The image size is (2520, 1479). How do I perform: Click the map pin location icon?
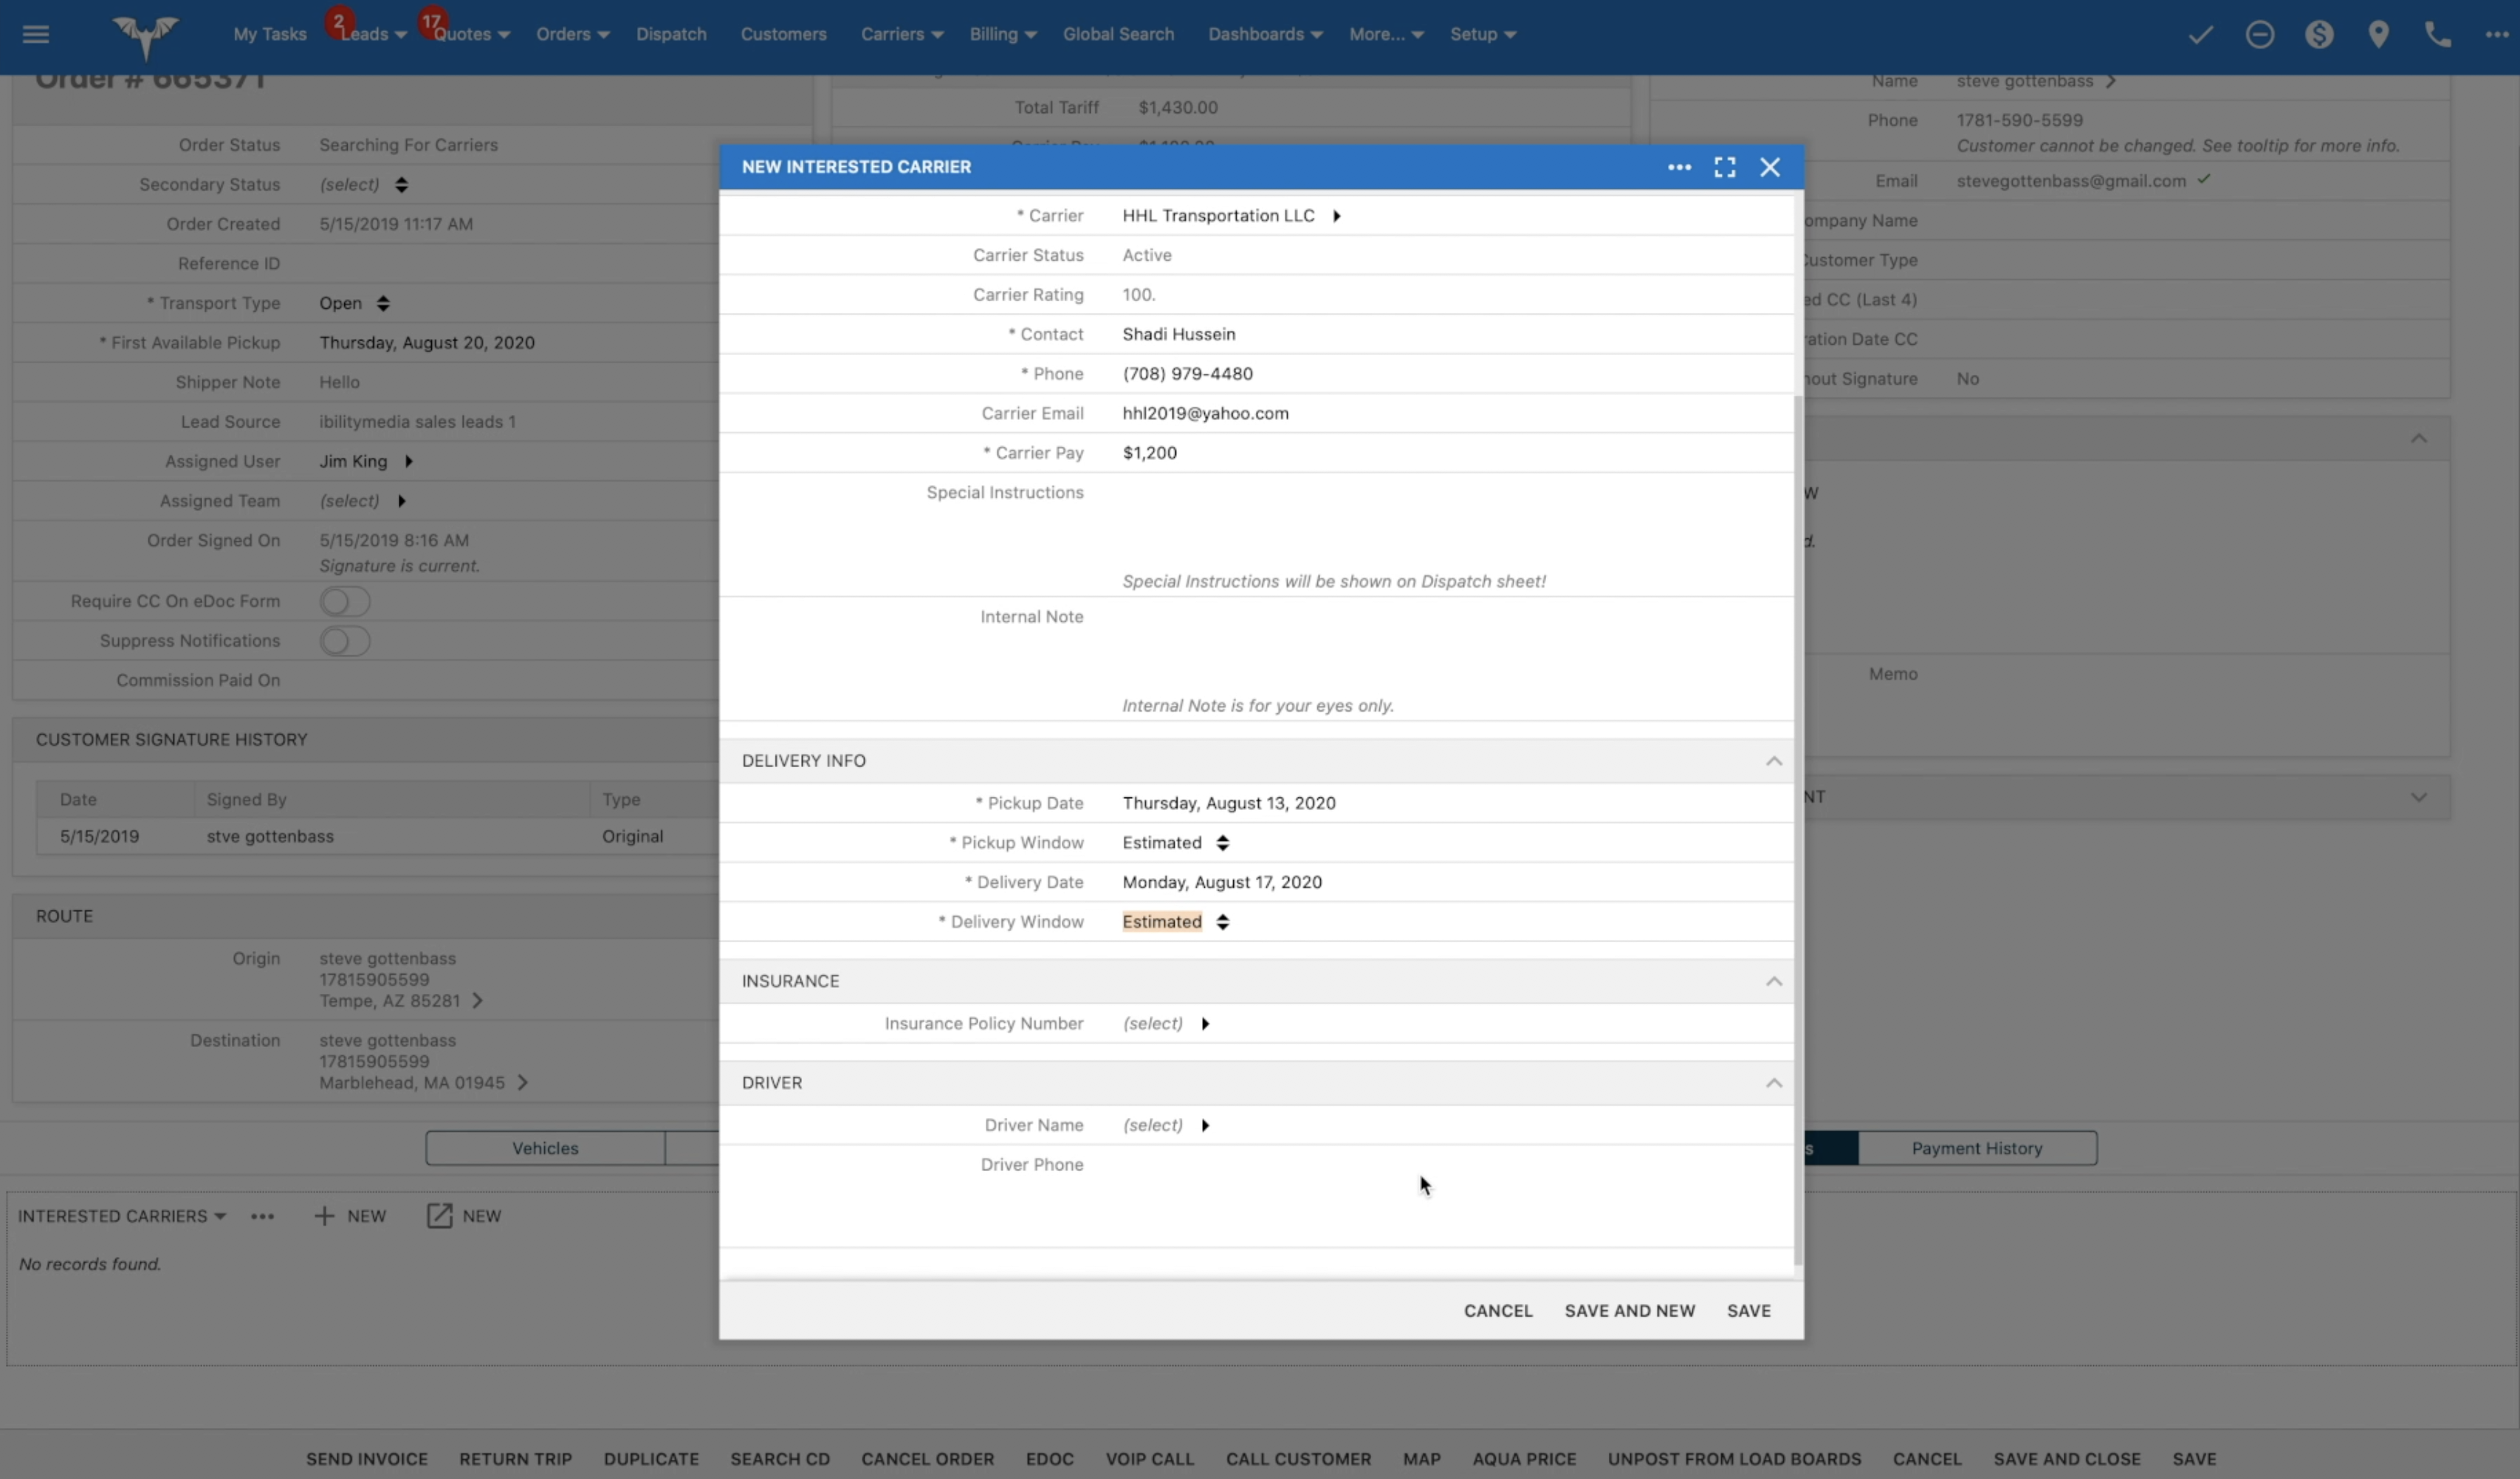click(x=2379, y=35)
